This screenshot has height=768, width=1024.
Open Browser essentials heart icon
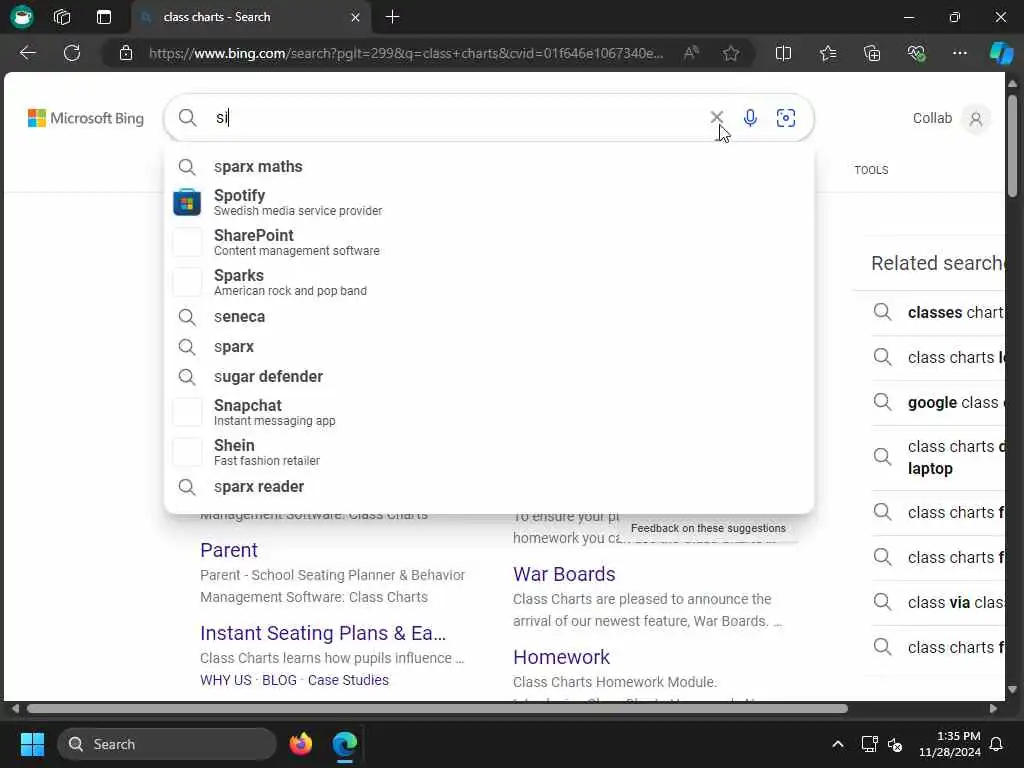pyautogui.click(x=916, y=53)
